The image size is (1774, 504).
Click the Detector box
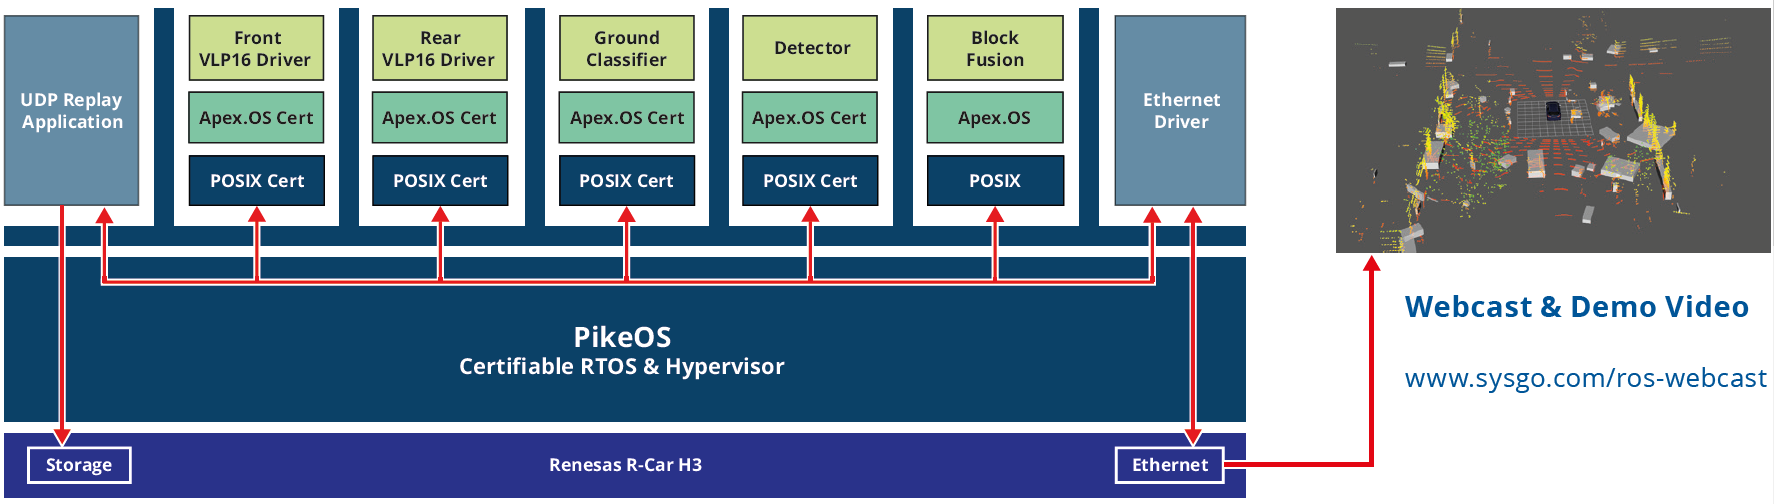[810, 48]
